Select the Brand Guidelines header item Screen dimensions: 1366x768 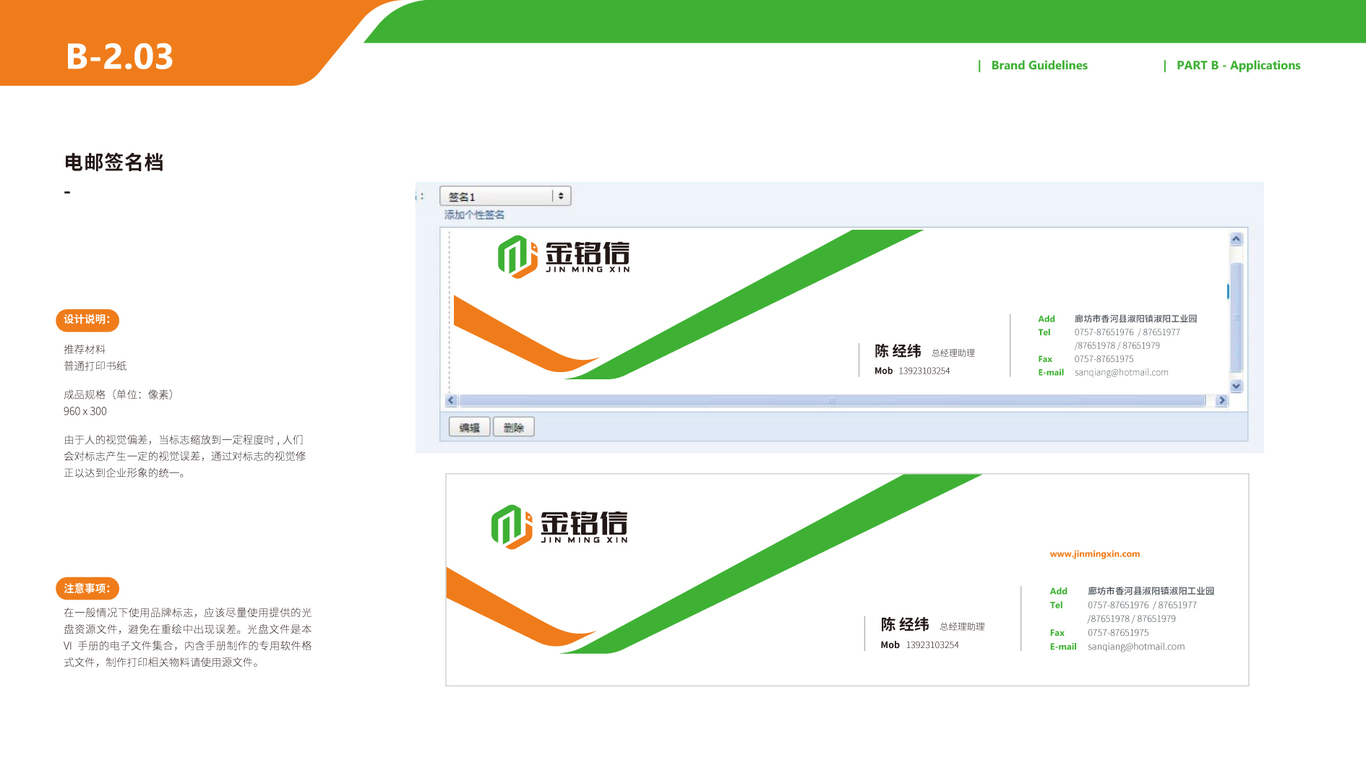(x=1039, y=65)
